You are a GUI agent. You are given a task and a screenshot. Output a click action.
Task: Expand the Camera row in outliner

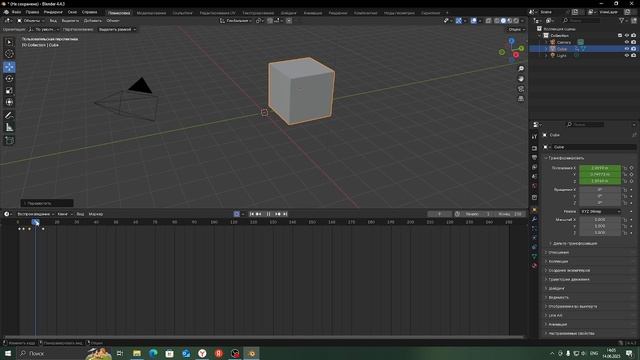point(546,42)
